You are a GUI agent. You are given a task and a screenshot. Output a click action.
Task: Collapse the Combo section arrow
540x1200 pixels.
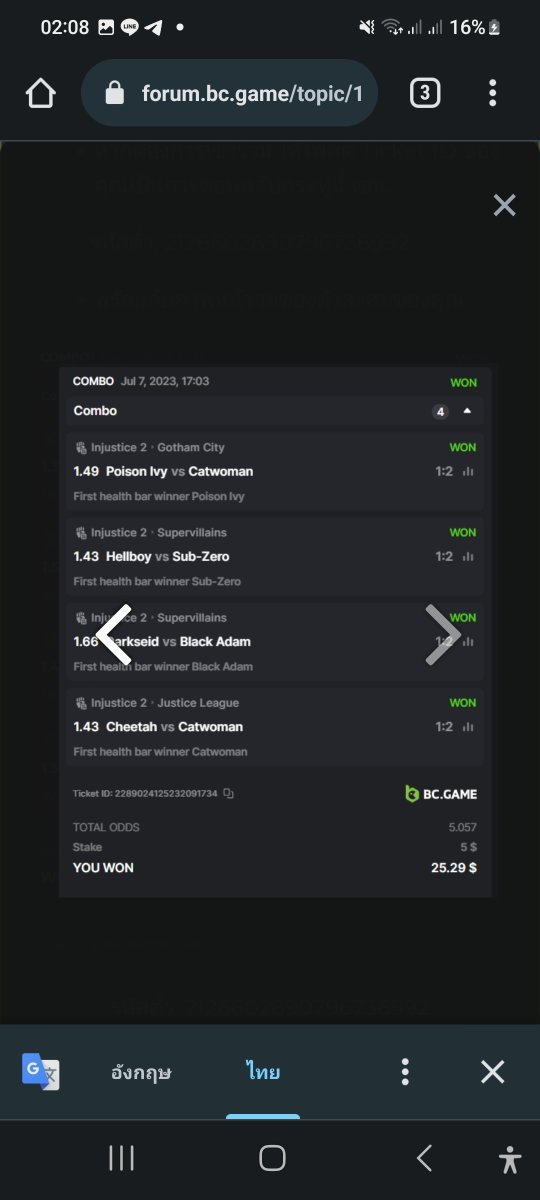click(x=467, y=411)
